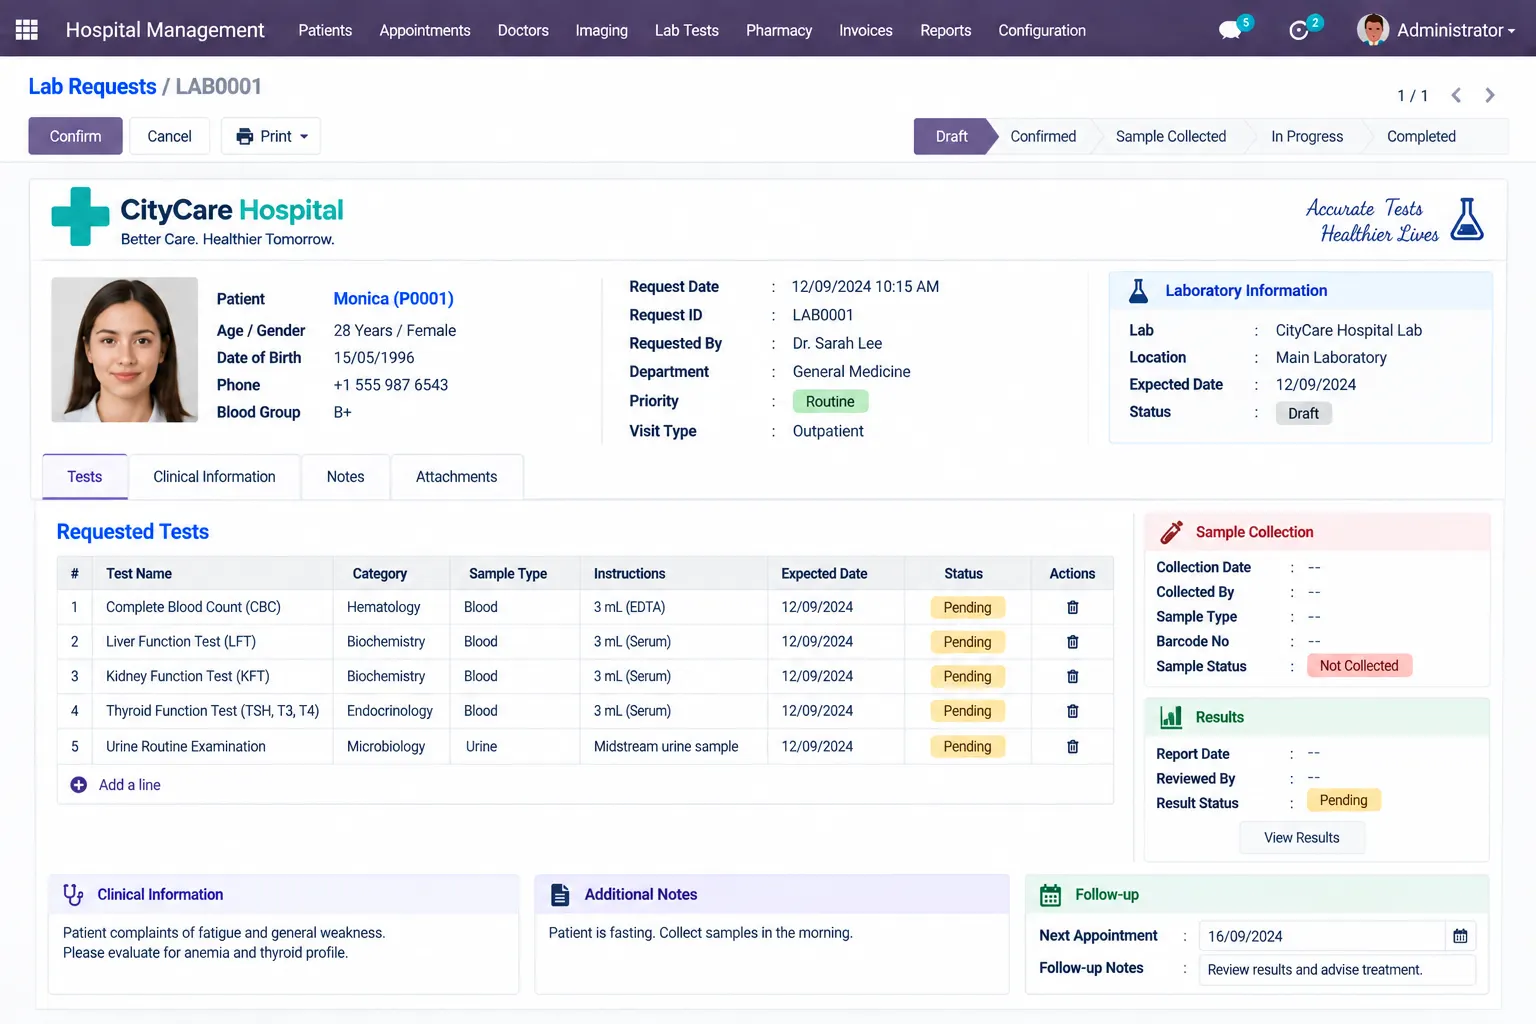This screenshot has width=1536, height=1024.
Task: Go to previous record arrow
Action: click(x=1456, y=95)
